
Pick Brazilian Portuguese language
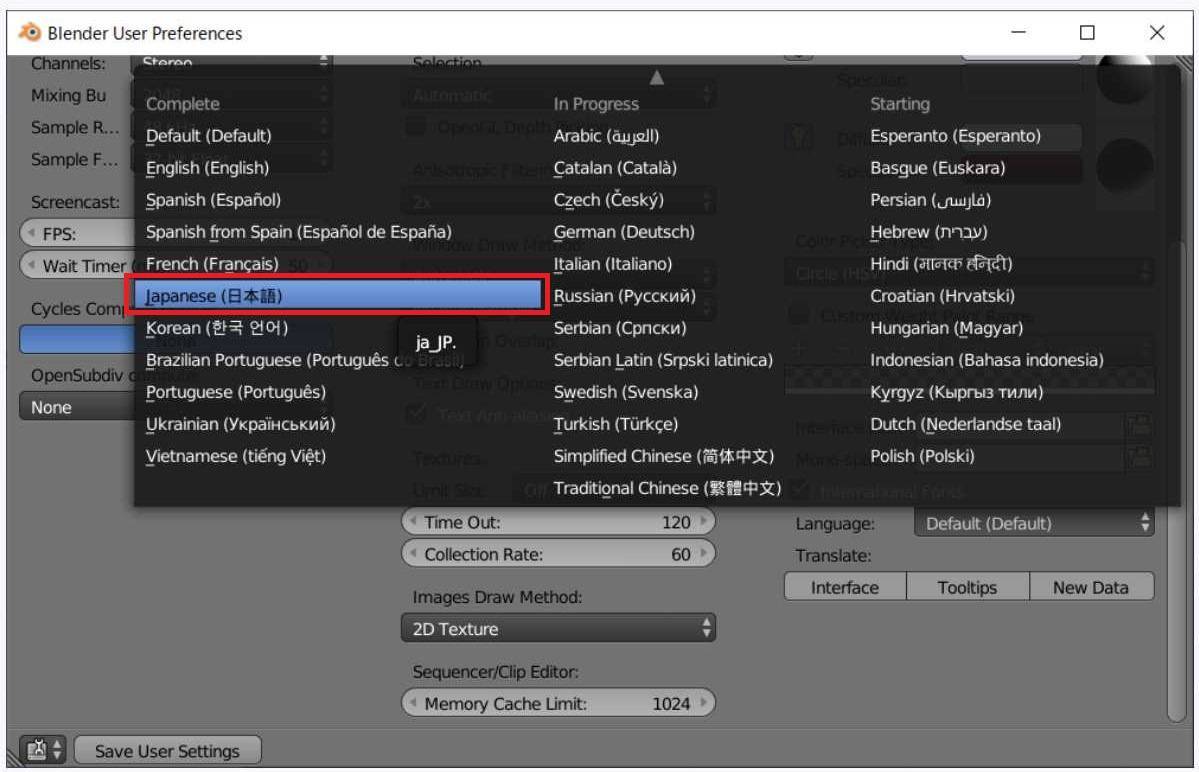[304, 360]
